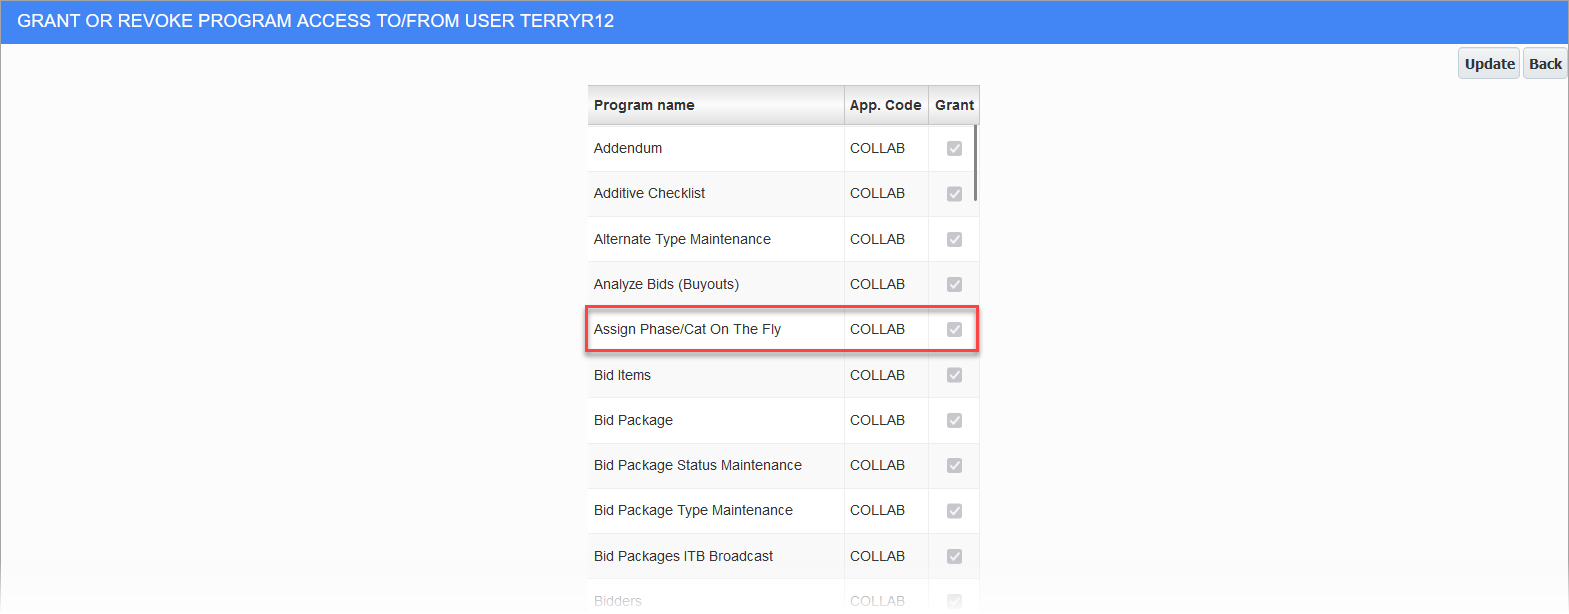Viewport: 1569px width, 614px height.
Task: Select the Bid Package program name
Action: point(633,420)
